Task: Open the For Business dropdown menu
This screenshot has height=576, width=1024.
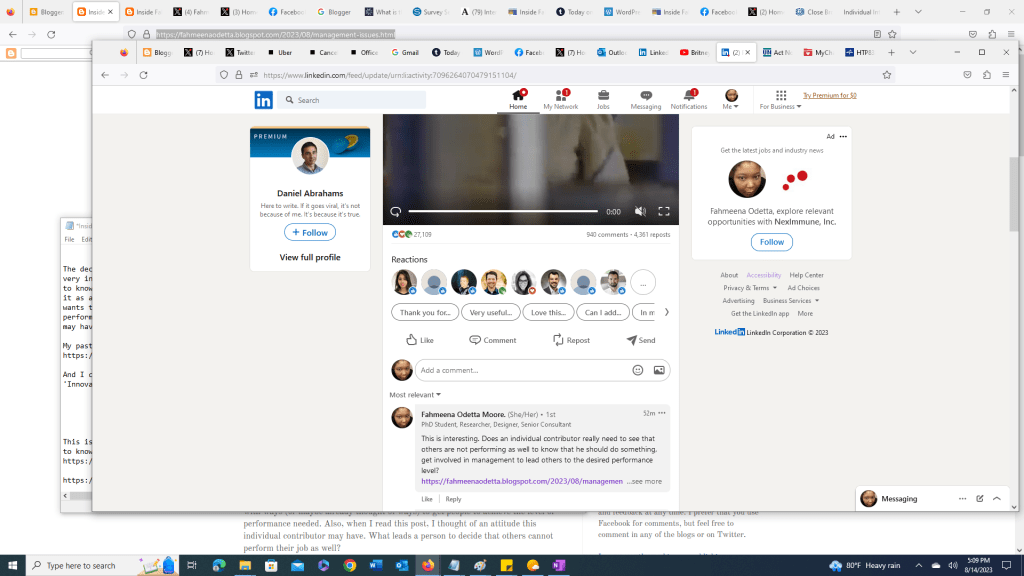Action: 780,100
